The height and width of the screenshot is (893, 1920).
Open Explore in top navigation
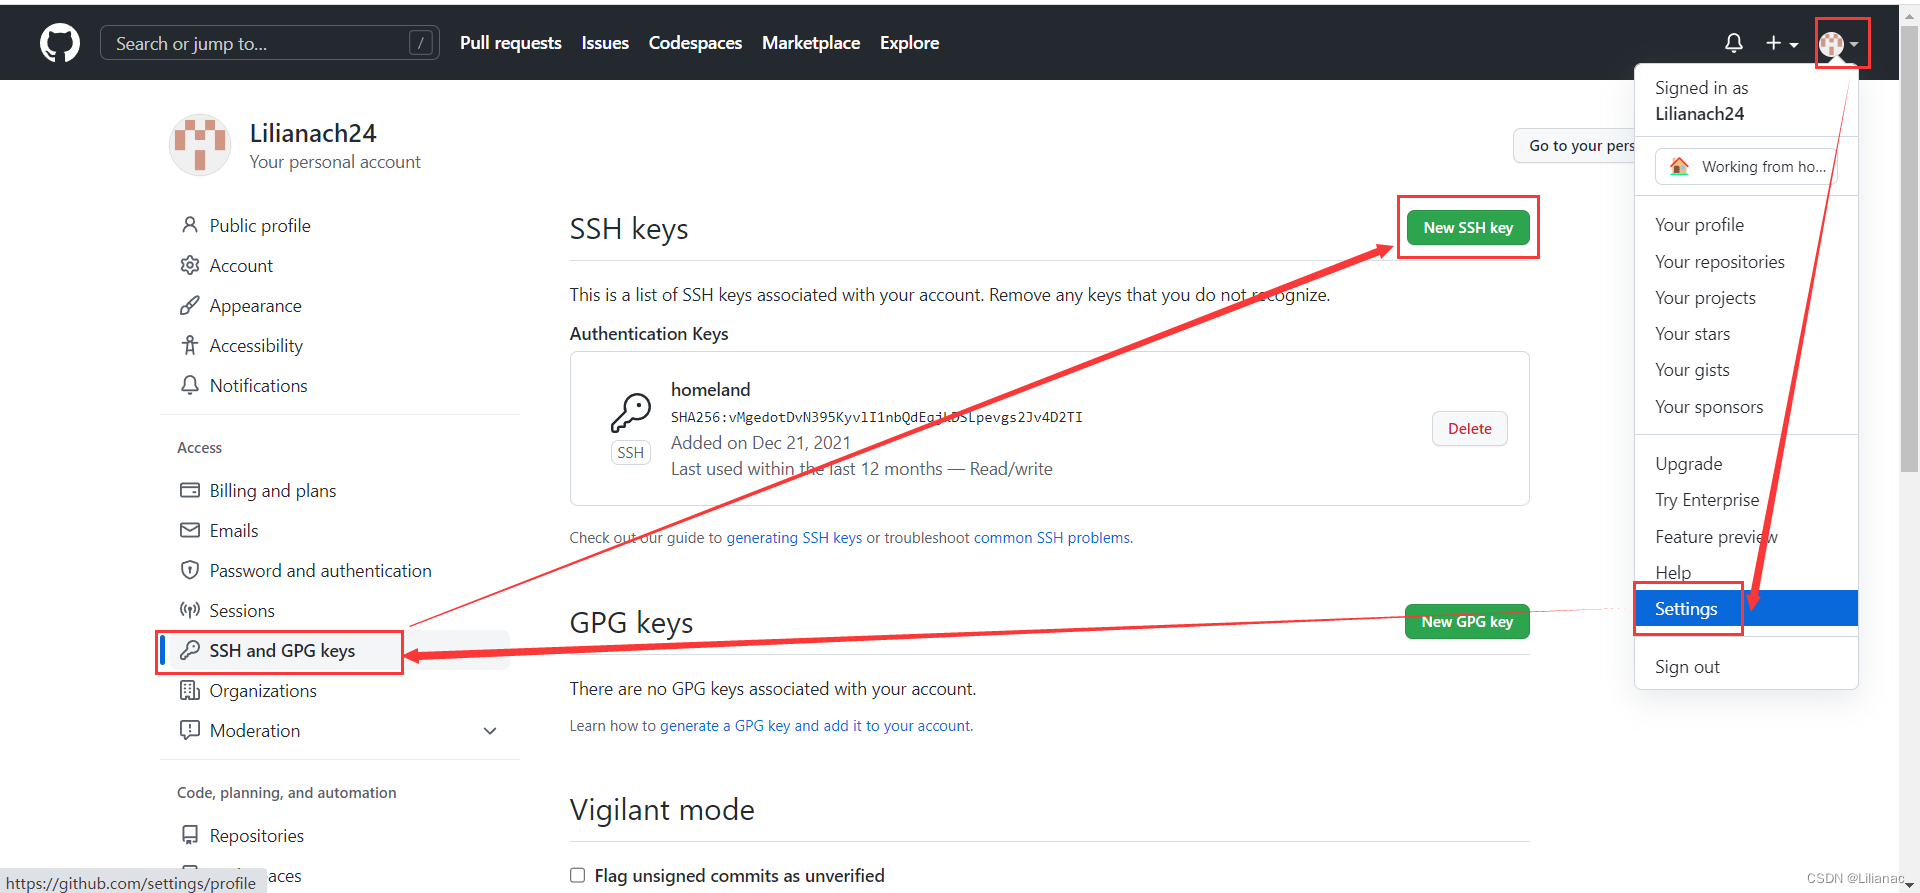click(909, 43)
